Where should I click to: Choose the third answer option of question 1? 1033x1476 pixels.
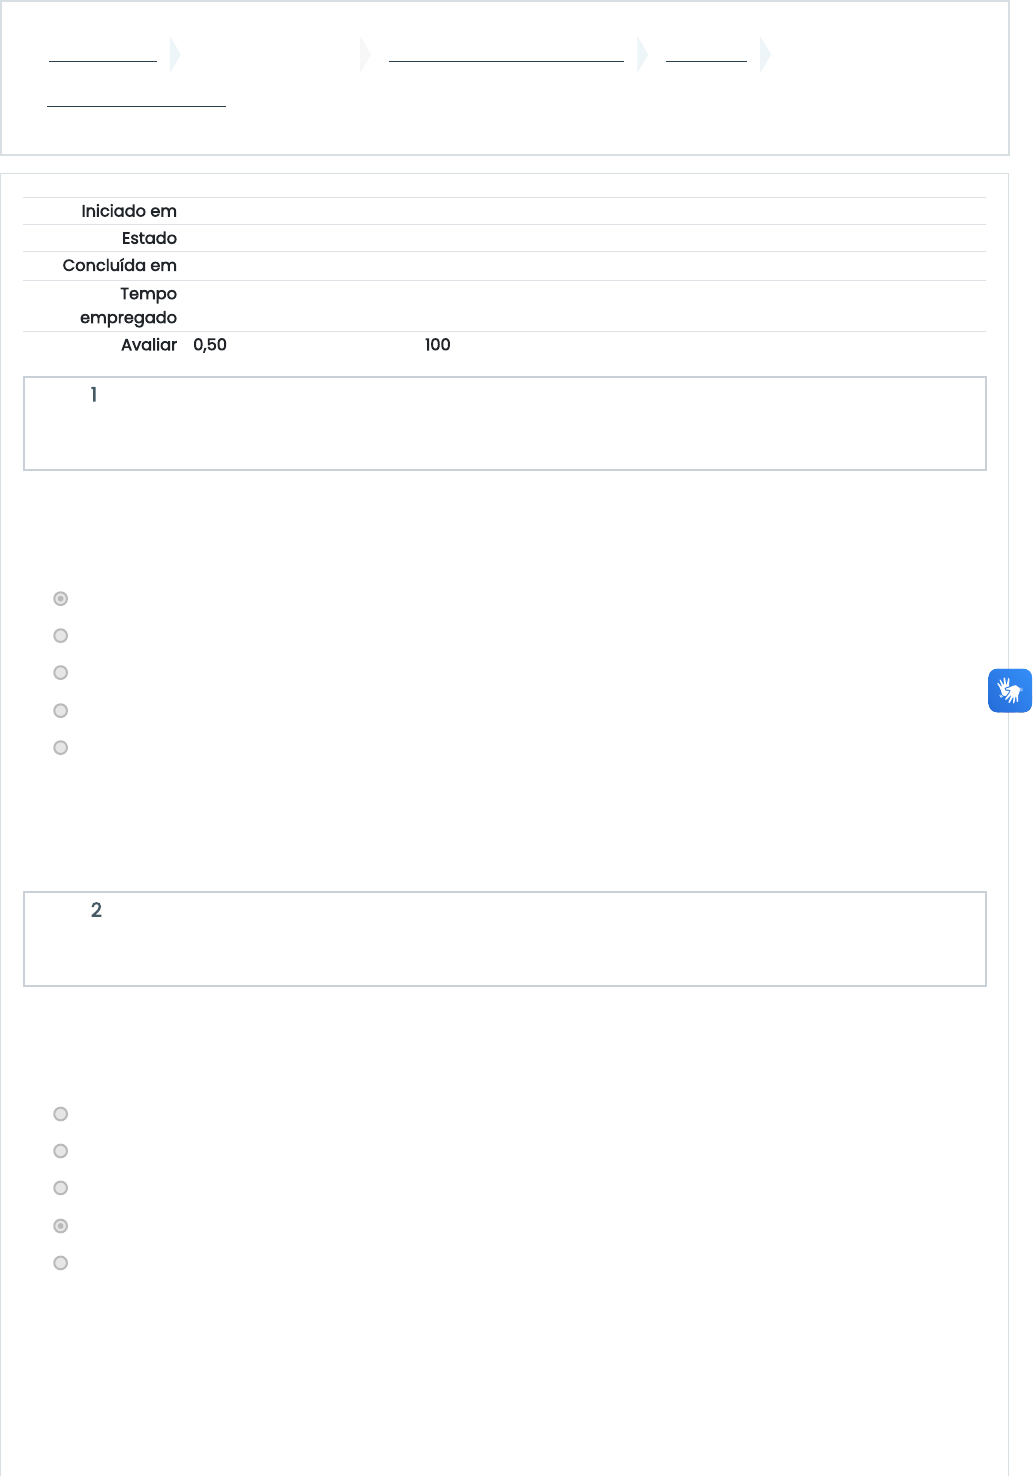61,673
